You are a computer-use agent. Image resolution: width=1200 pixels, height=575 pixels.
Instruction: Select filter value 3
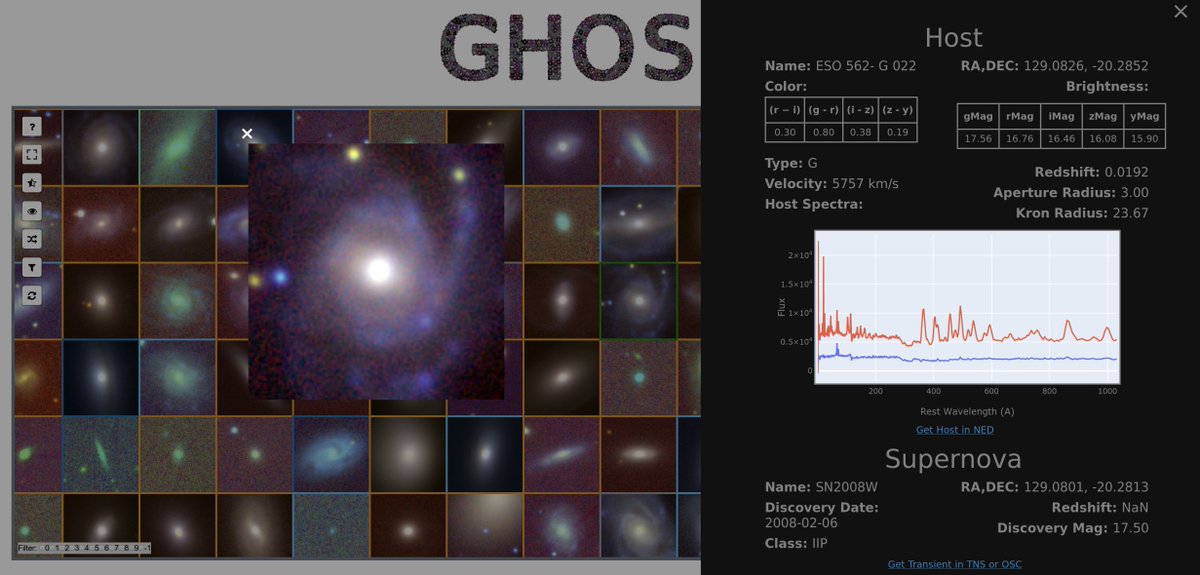77,548
